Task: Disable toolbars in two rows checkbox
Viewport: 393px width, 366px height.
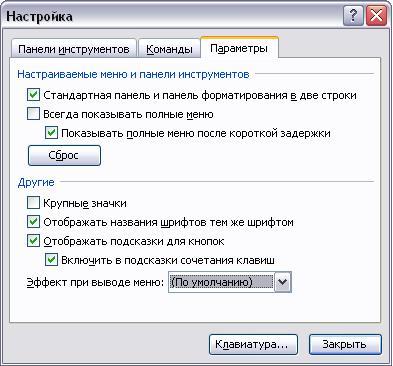Action: (33, 95)
